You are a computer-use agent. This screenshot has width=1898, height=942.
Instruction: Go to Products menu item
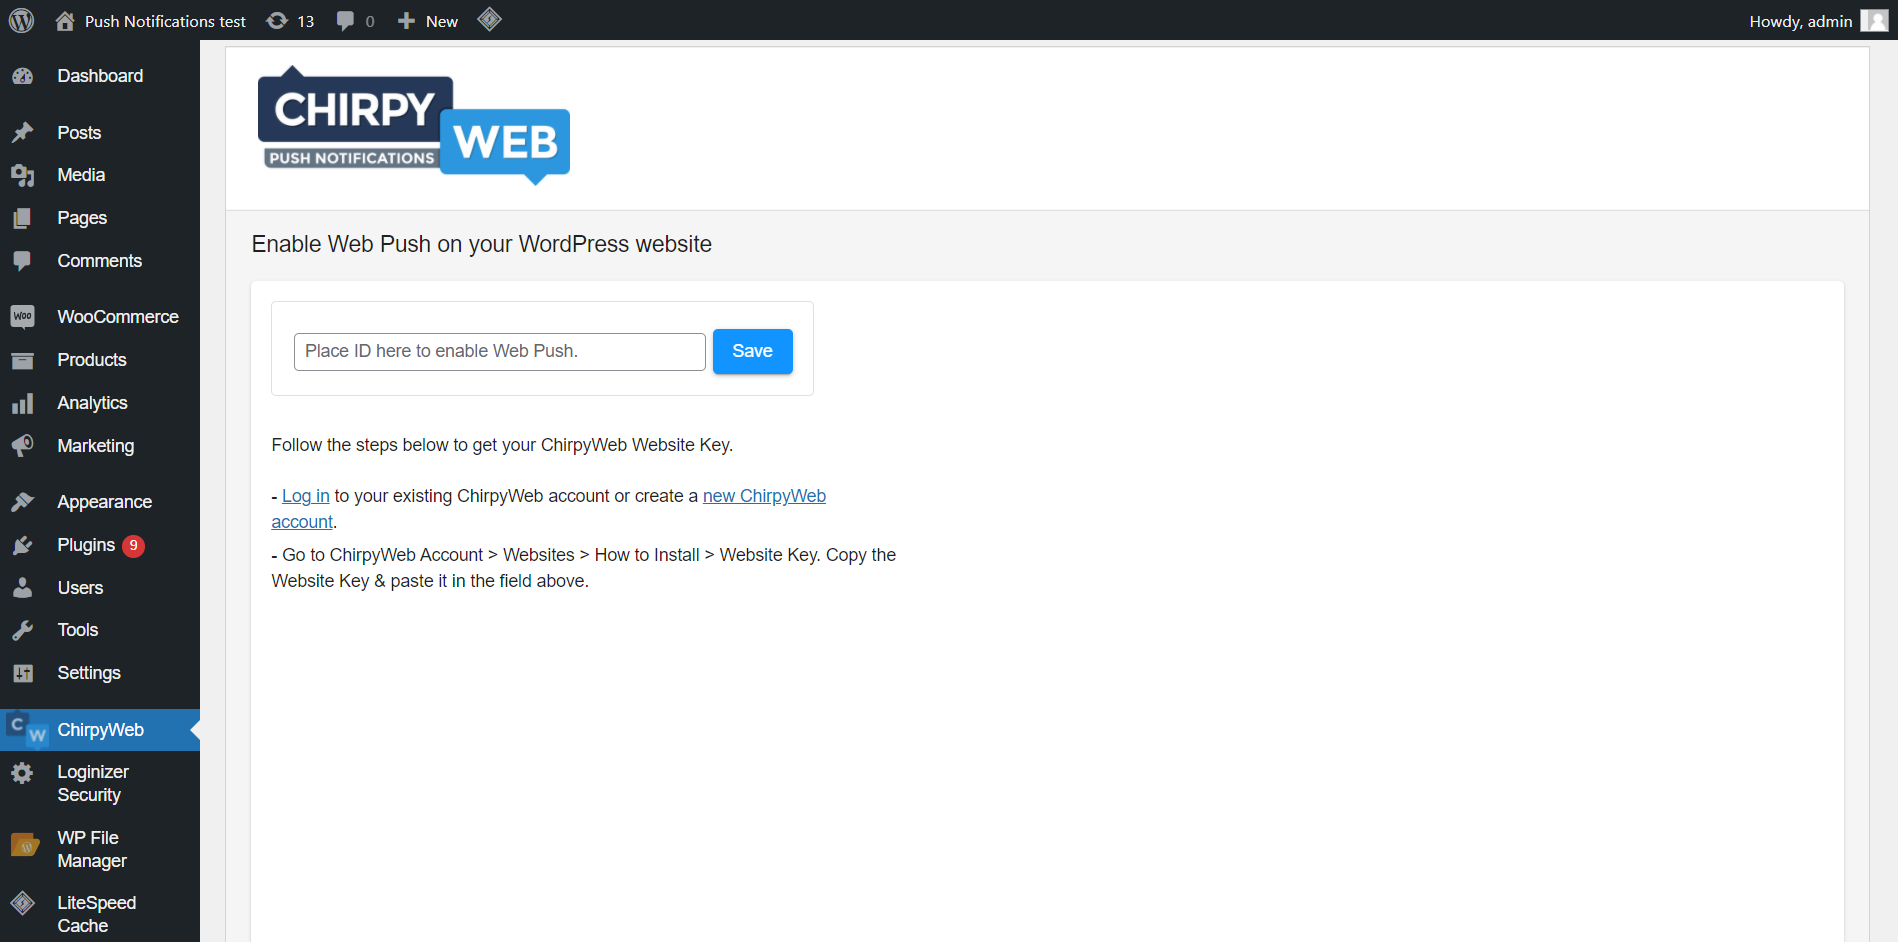coord(92,360)
